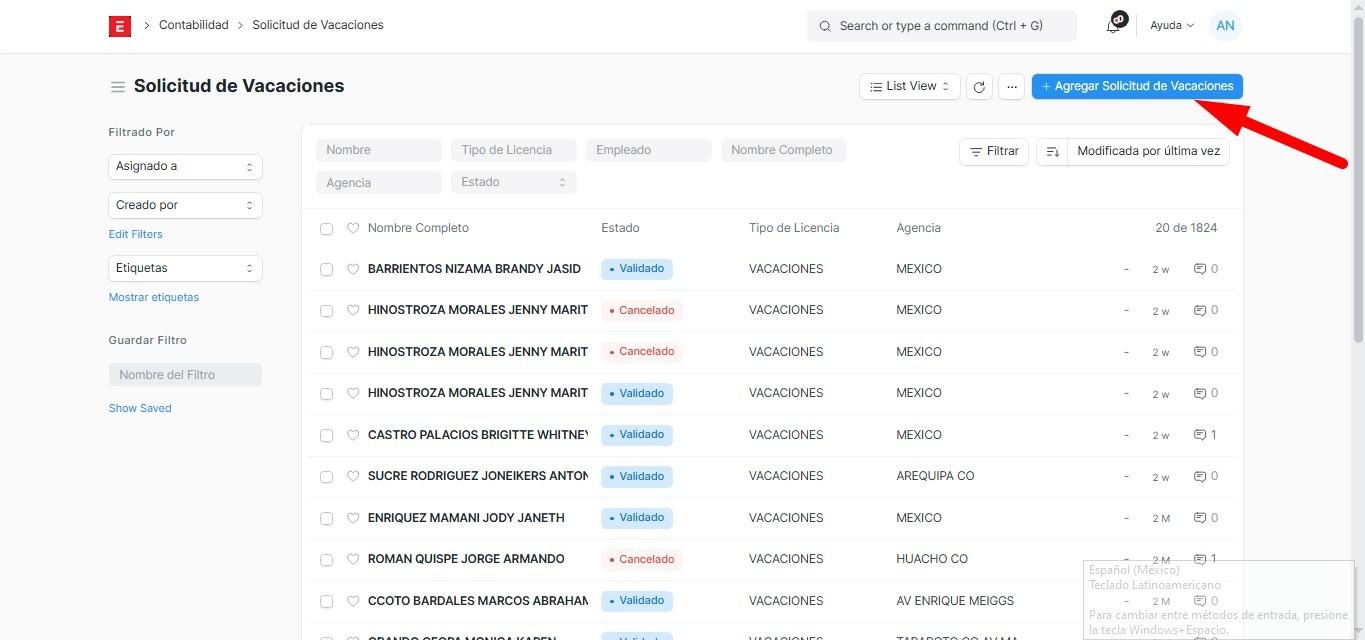Expand the List View switcher
Viewport: 1365px width, 640px height.
(909, 87)
